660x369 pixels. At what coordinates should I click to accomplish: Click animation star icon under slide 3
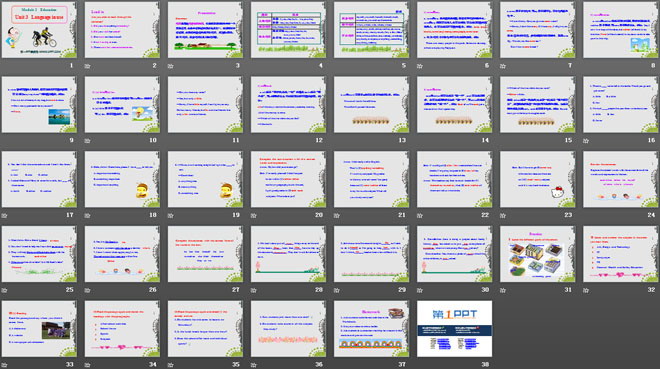(170, 66)
